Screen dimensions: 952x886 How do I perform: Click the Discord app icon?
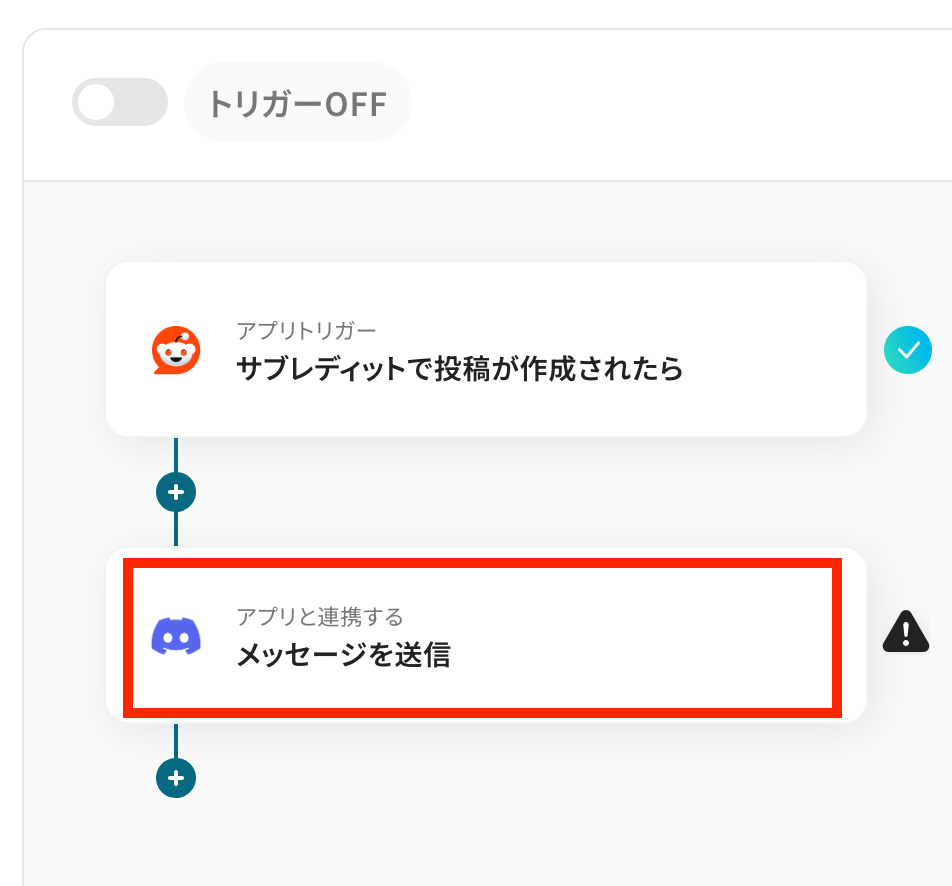pos(176,636)
